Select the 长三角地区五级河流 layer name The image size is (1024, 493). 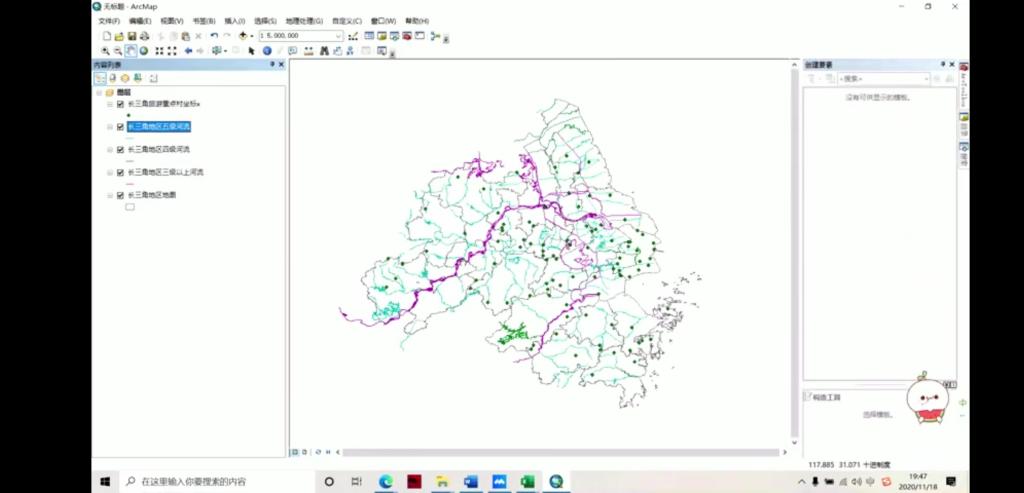(x=159, y=127)
